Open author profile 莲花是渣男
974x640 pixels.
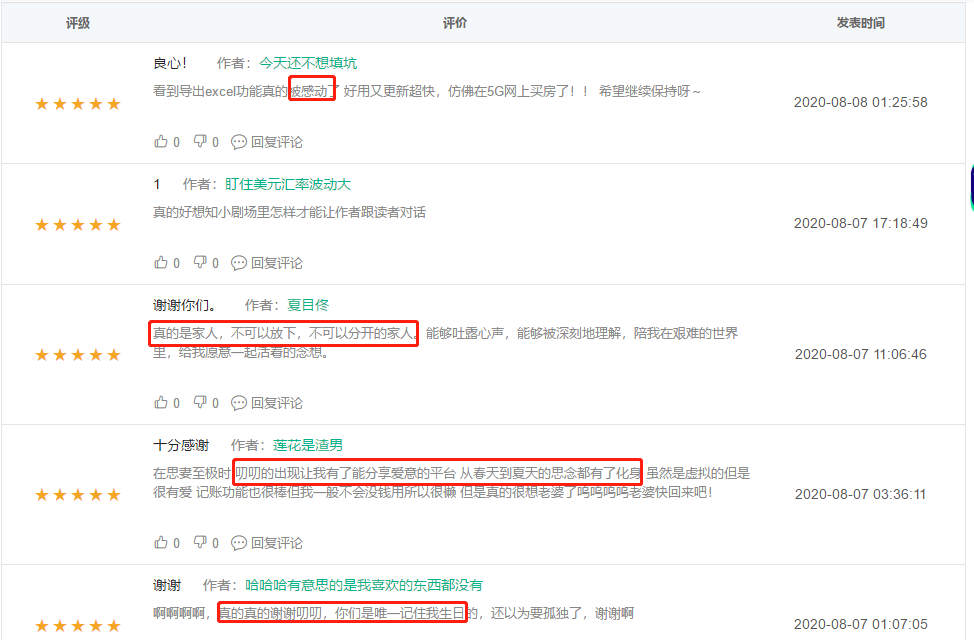pyautogui.click(x=307, y=445)
